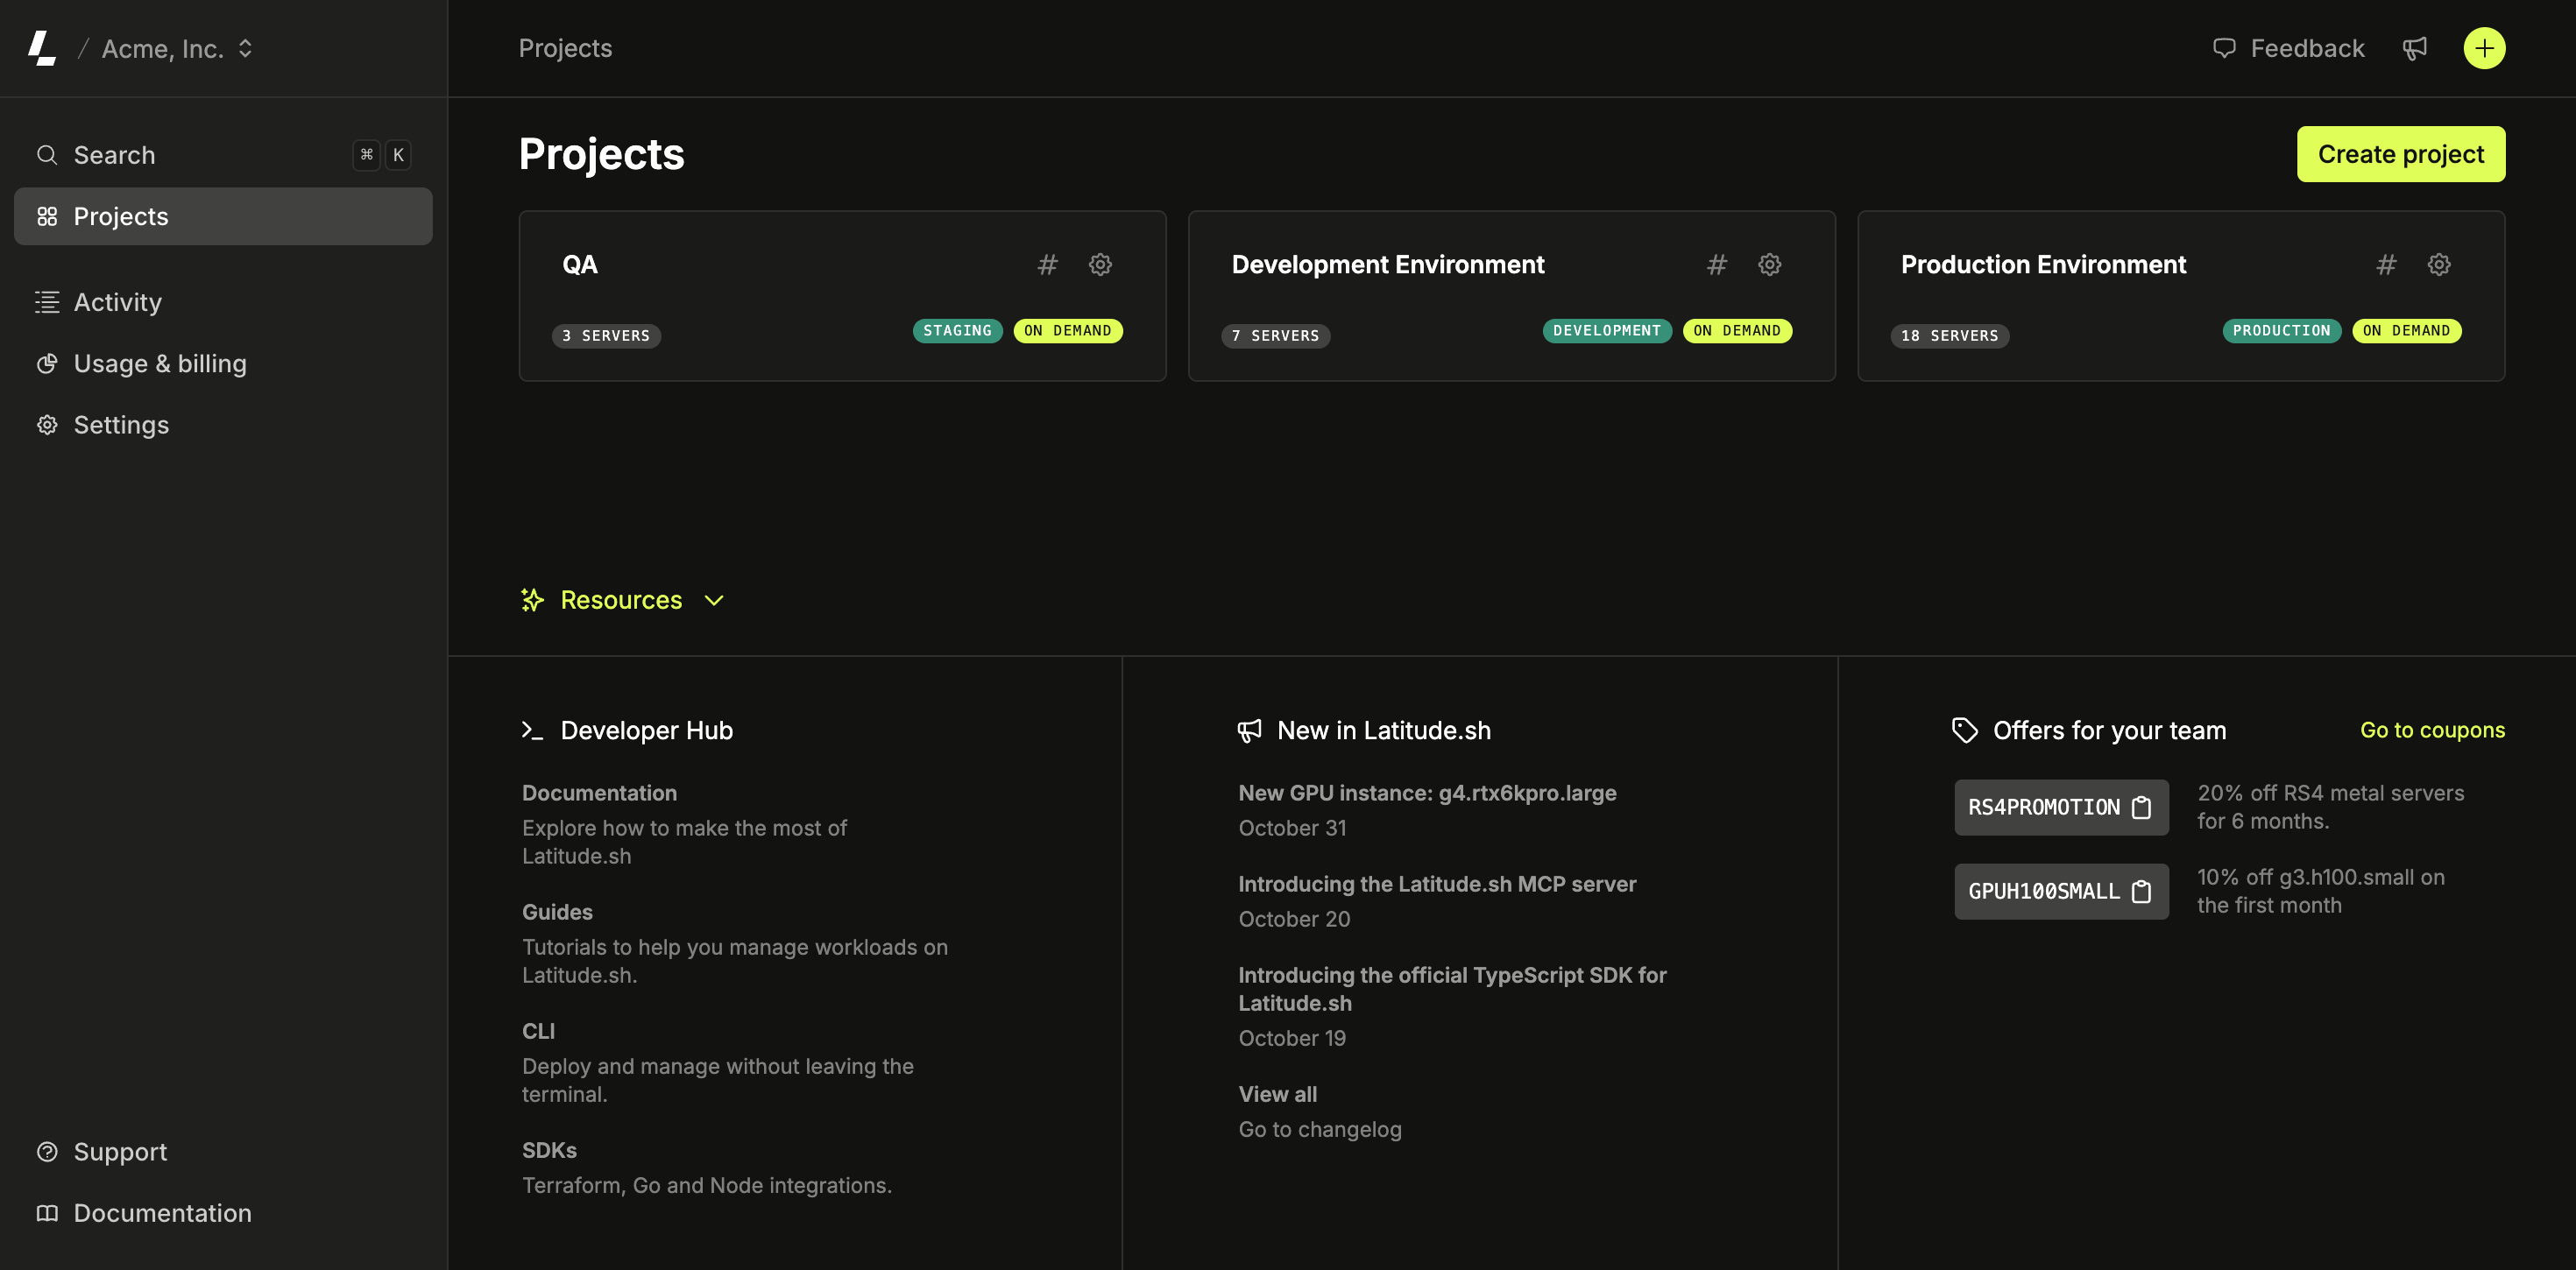Open the search bar in the sidebar
The image size is (2576, 1270).
(113, 154)
